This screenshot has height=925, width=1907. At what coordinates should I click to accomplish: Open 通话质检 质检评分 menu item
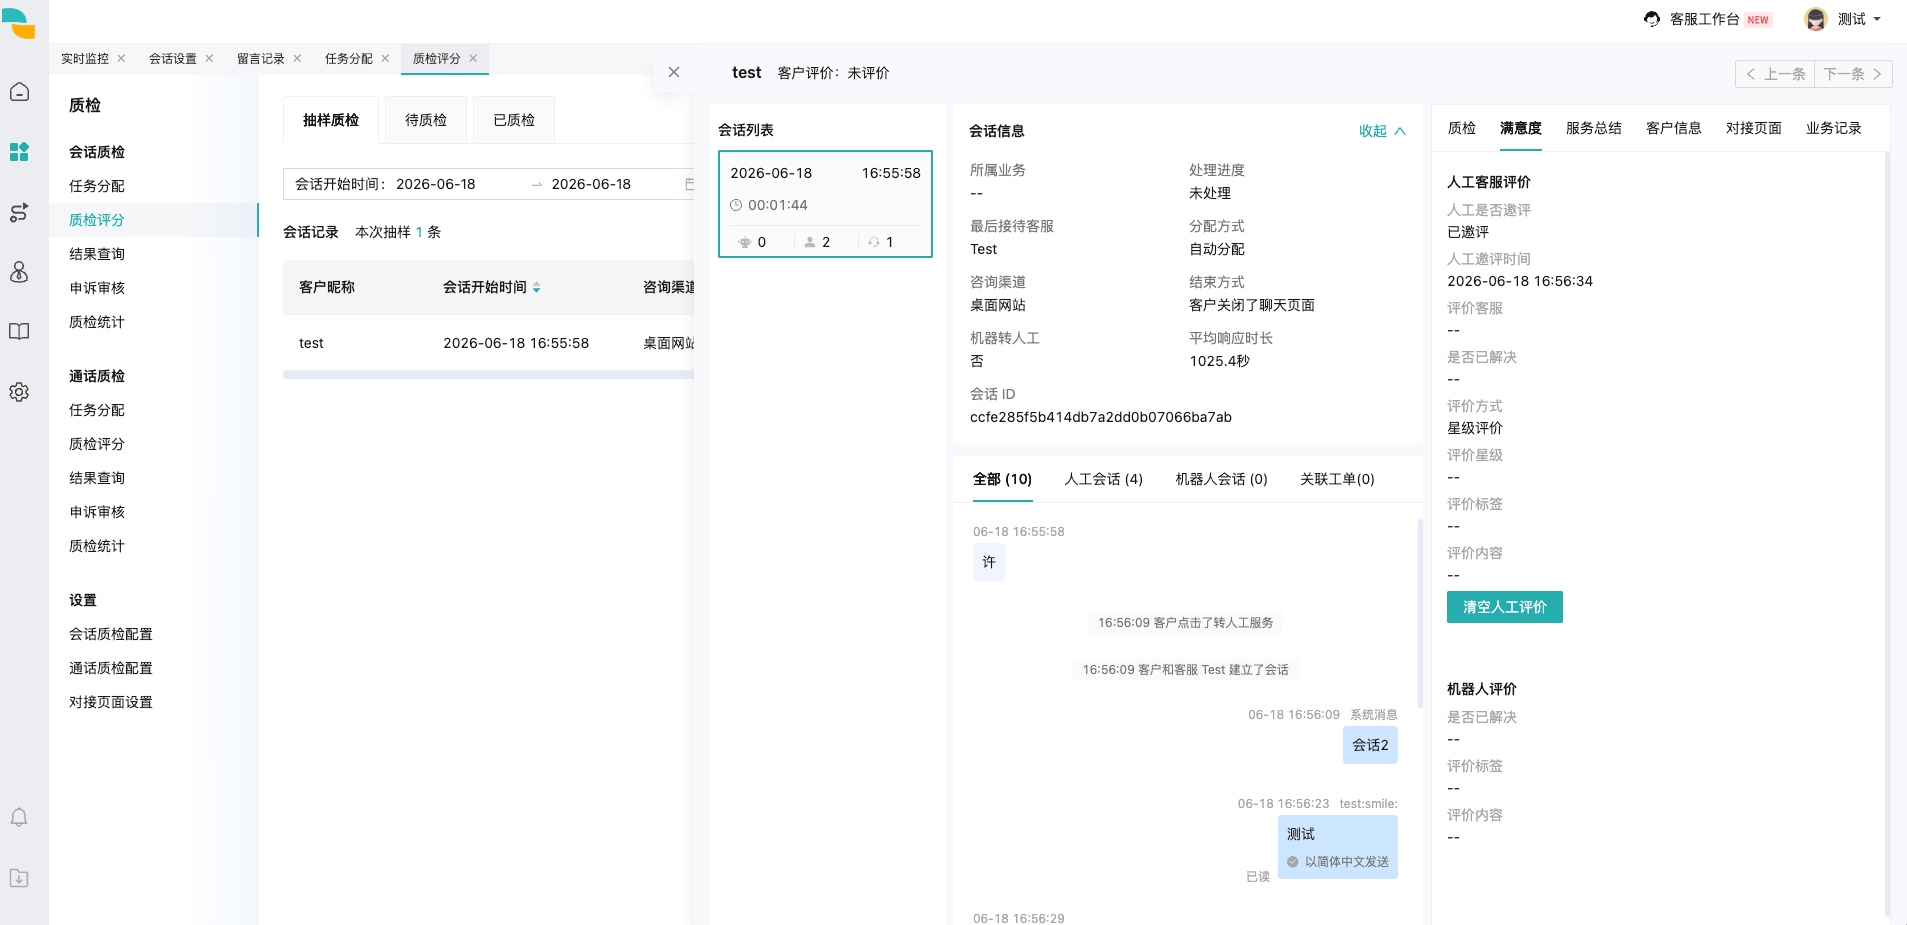point(97,444)
